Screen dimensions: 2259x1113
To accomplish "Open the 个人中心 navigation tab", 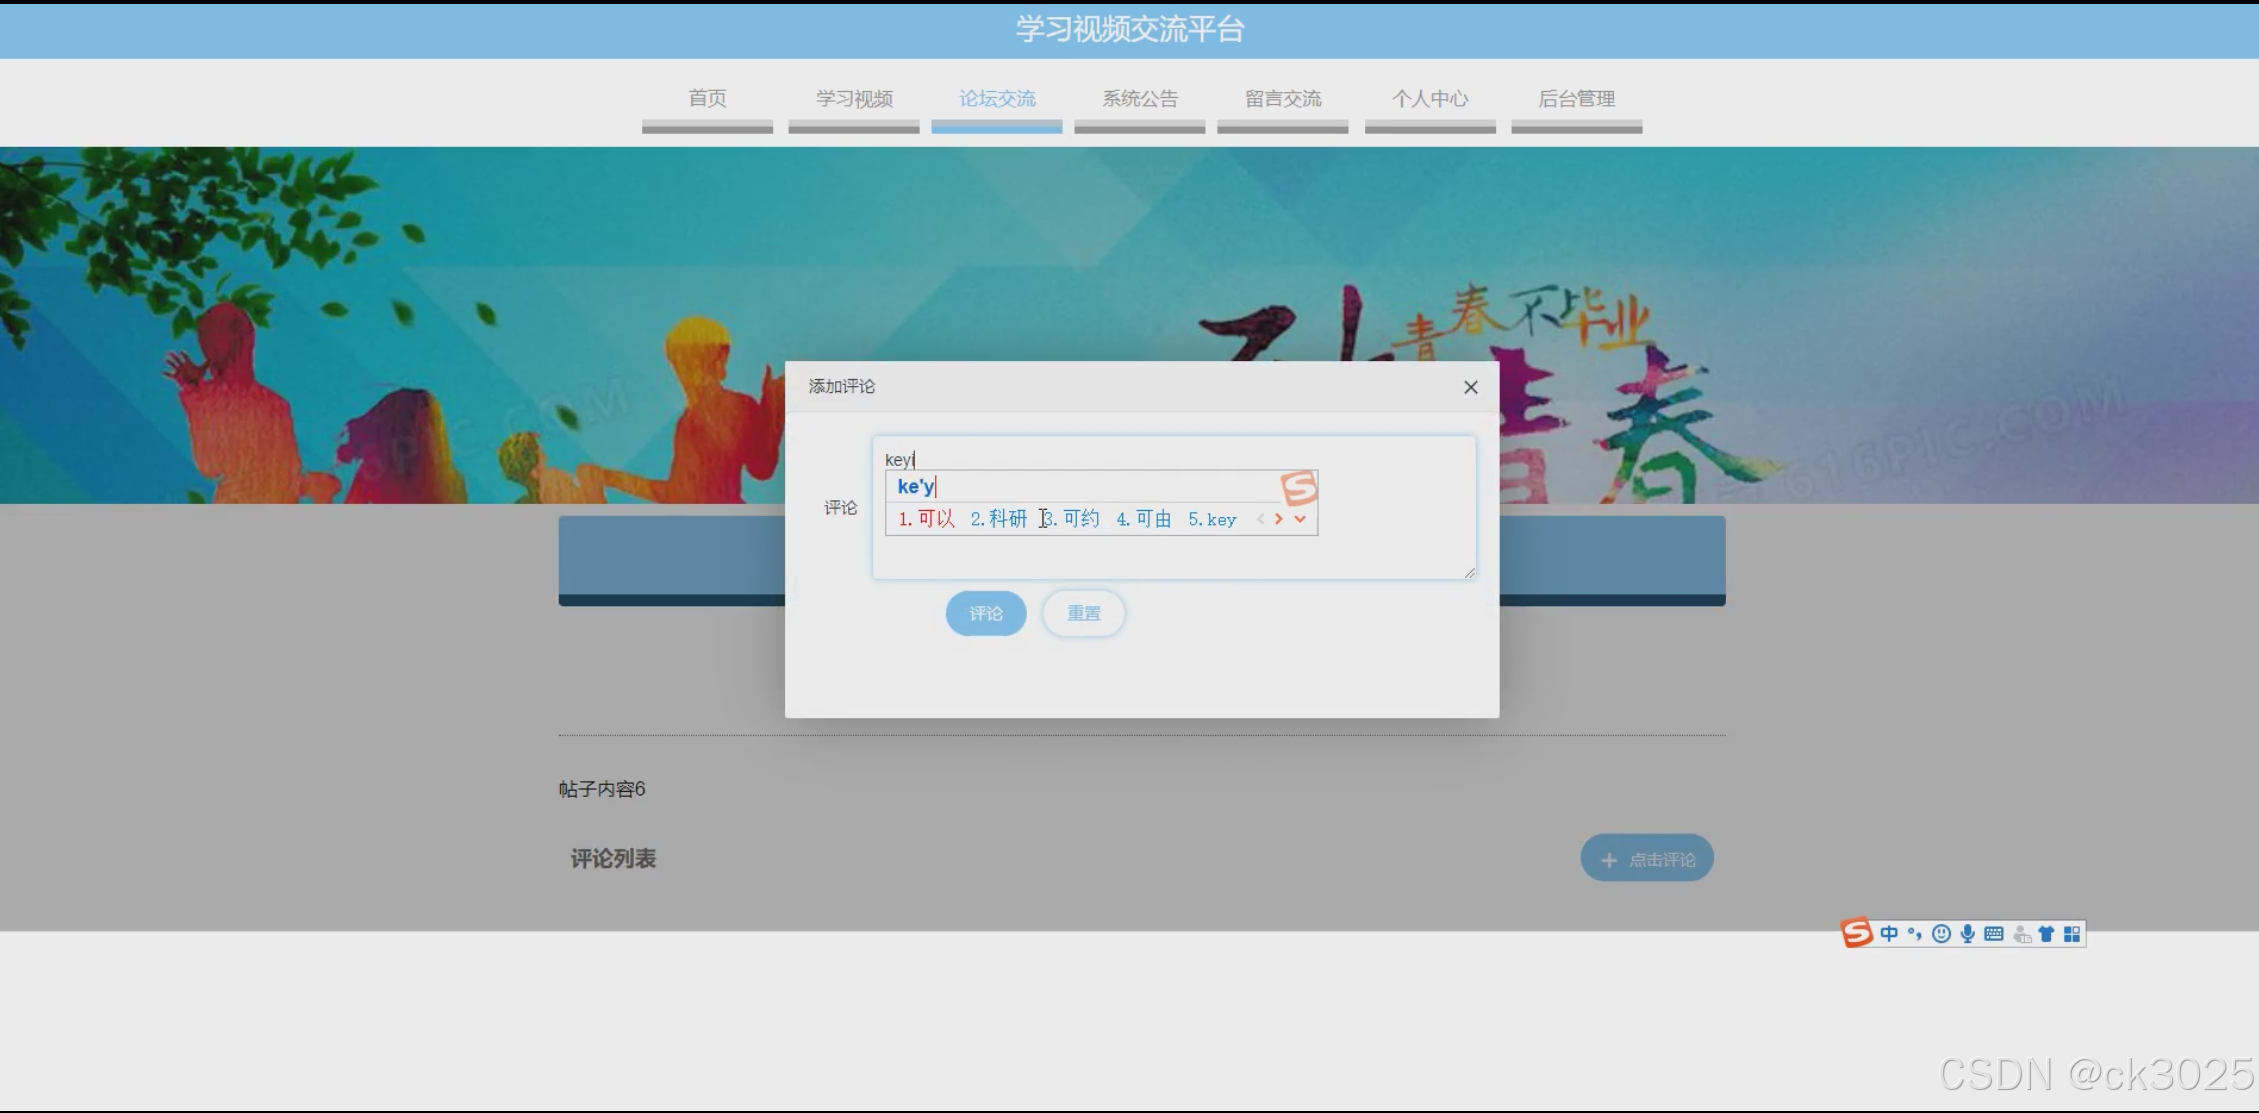I will click(1430, 99).
